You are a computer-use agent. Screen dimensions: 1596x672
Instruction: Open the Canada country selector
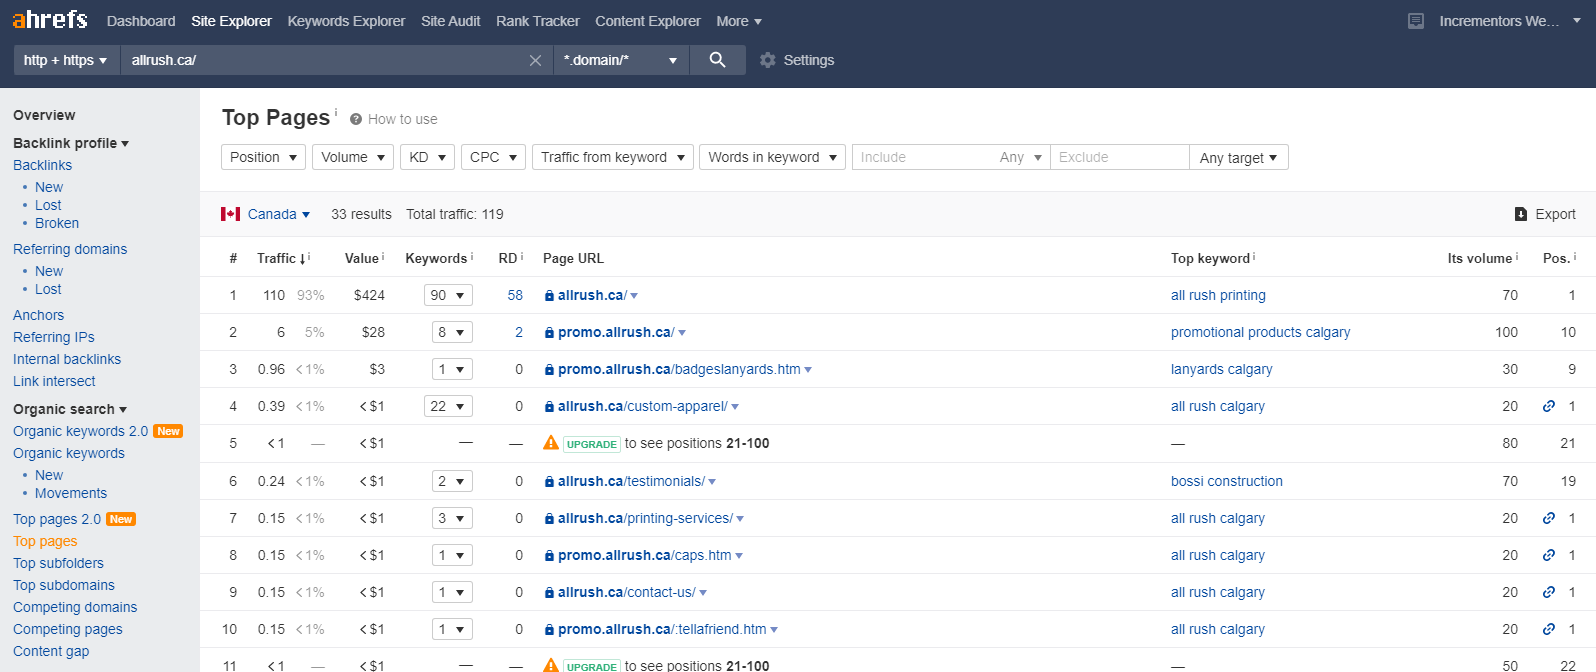[279, 214]
